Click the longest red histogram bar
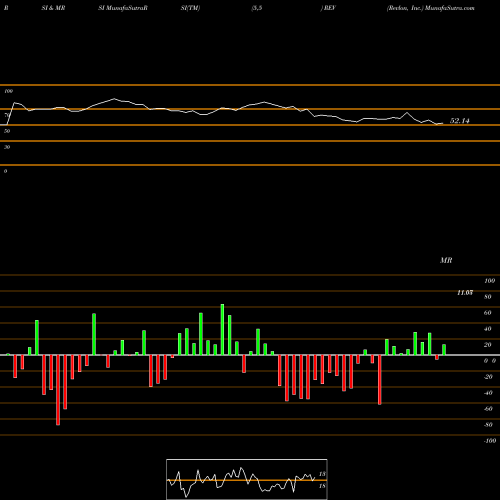This screenshot has height=500, width=500. pyautogui.click(x=58, y=390)
